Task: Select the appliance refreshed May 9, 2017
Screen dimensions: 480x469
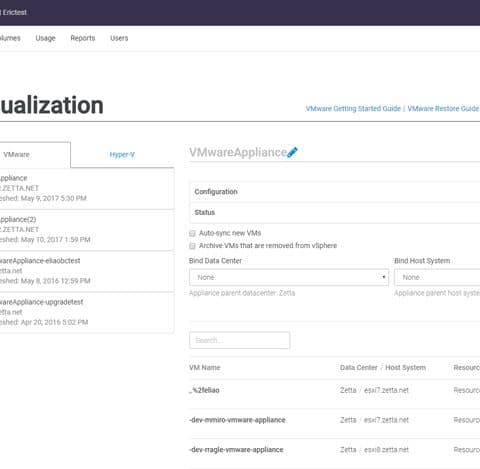Action: [x=87, y=188]
